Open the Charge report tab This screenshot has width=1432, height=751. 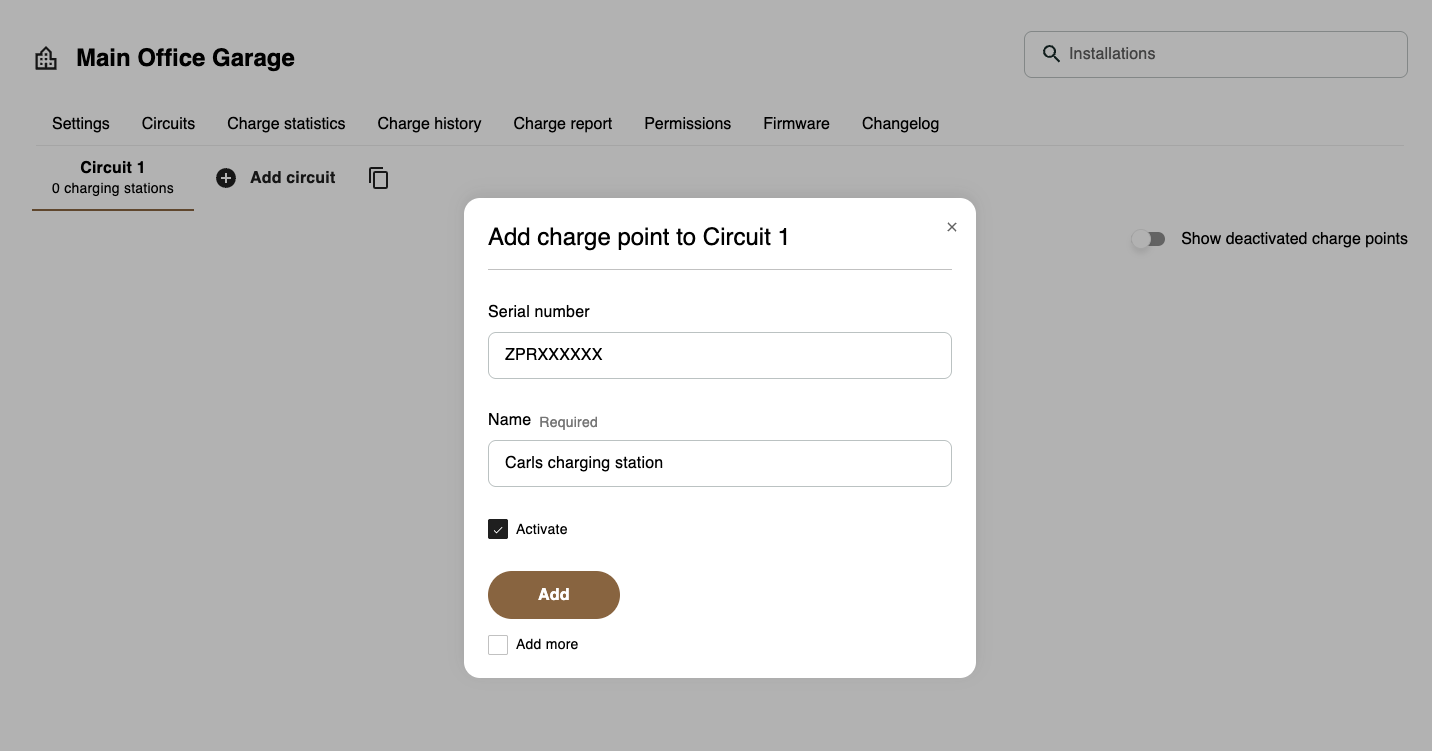(x=562, y=124)
